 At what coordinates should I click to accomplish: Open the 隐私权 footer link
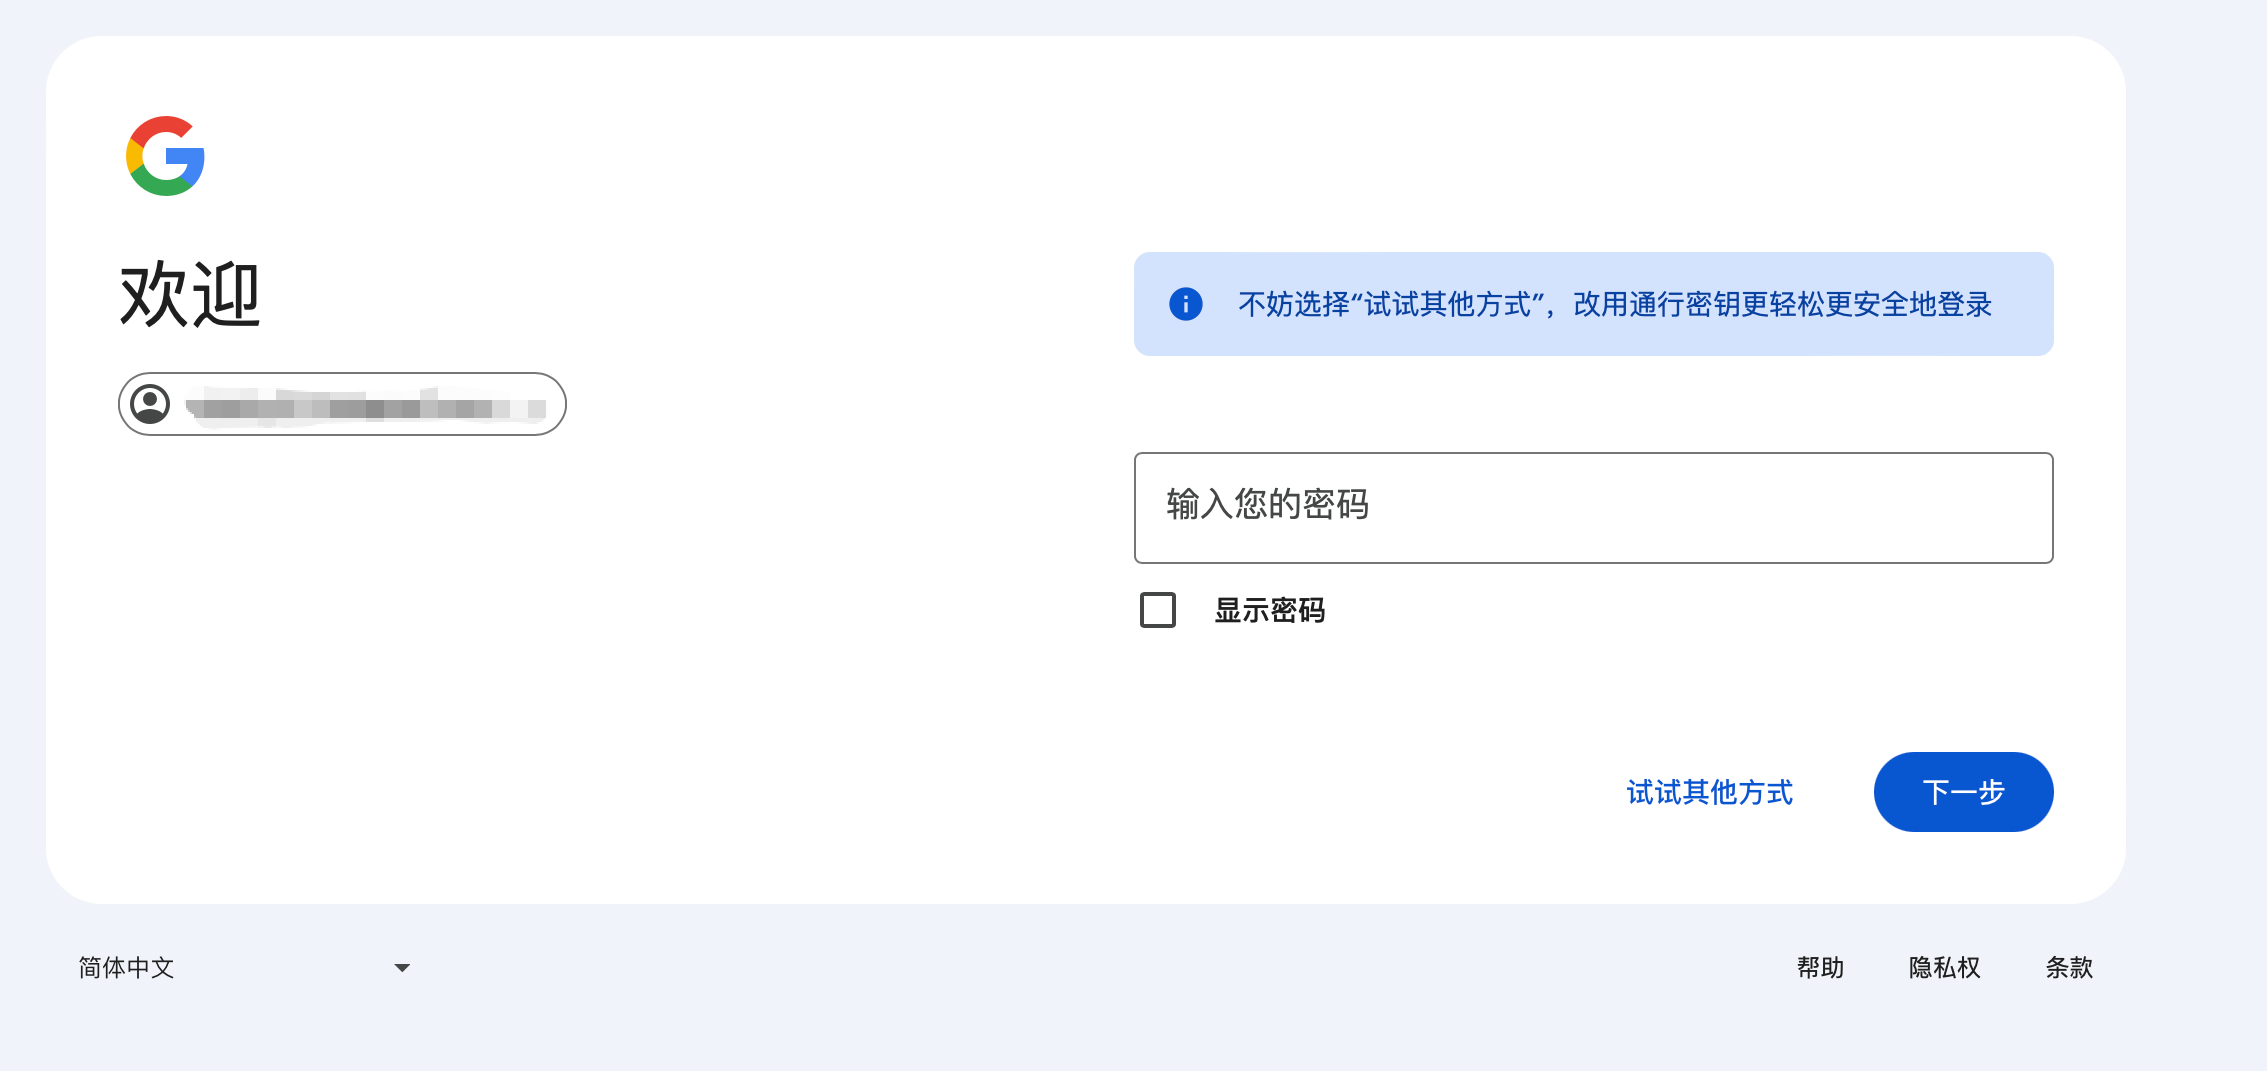pyautogui.click(x=1944, y=968)
